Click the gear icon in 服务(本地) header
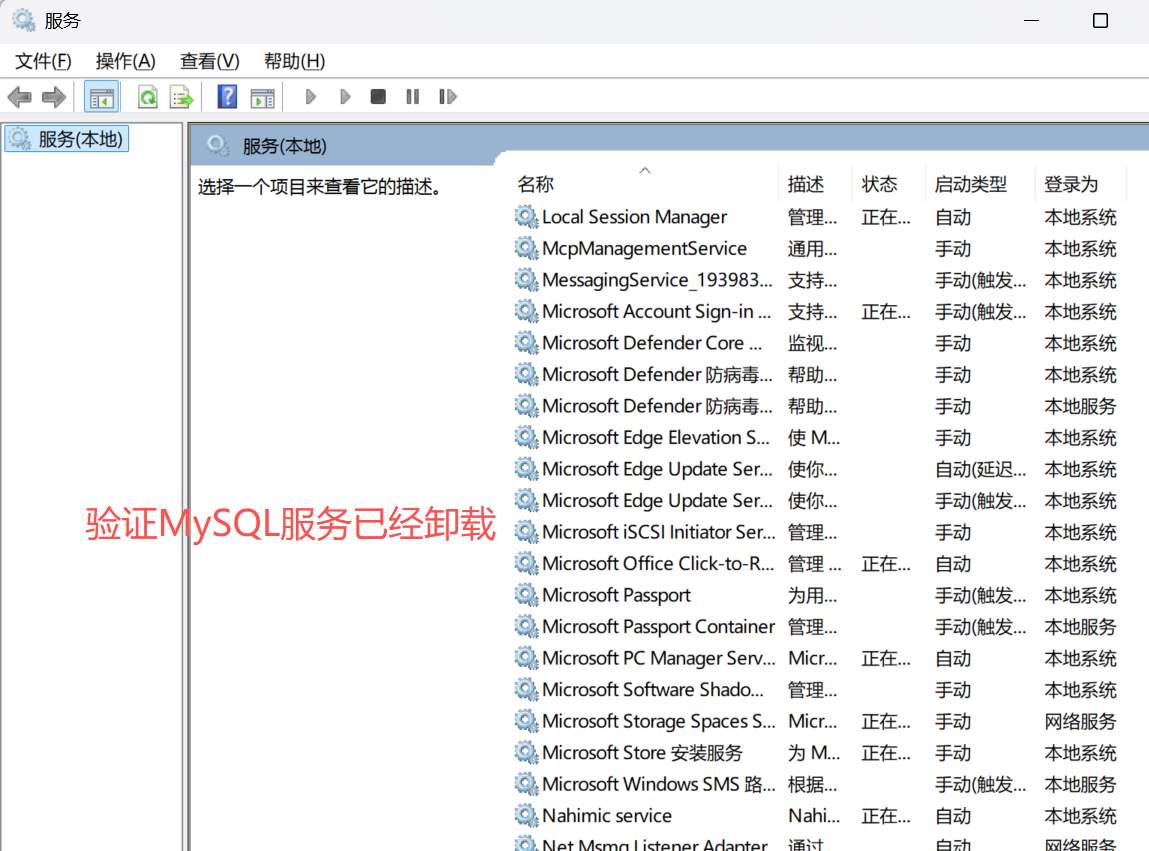Screen dimensions: 1149x851 coord(218,145)
